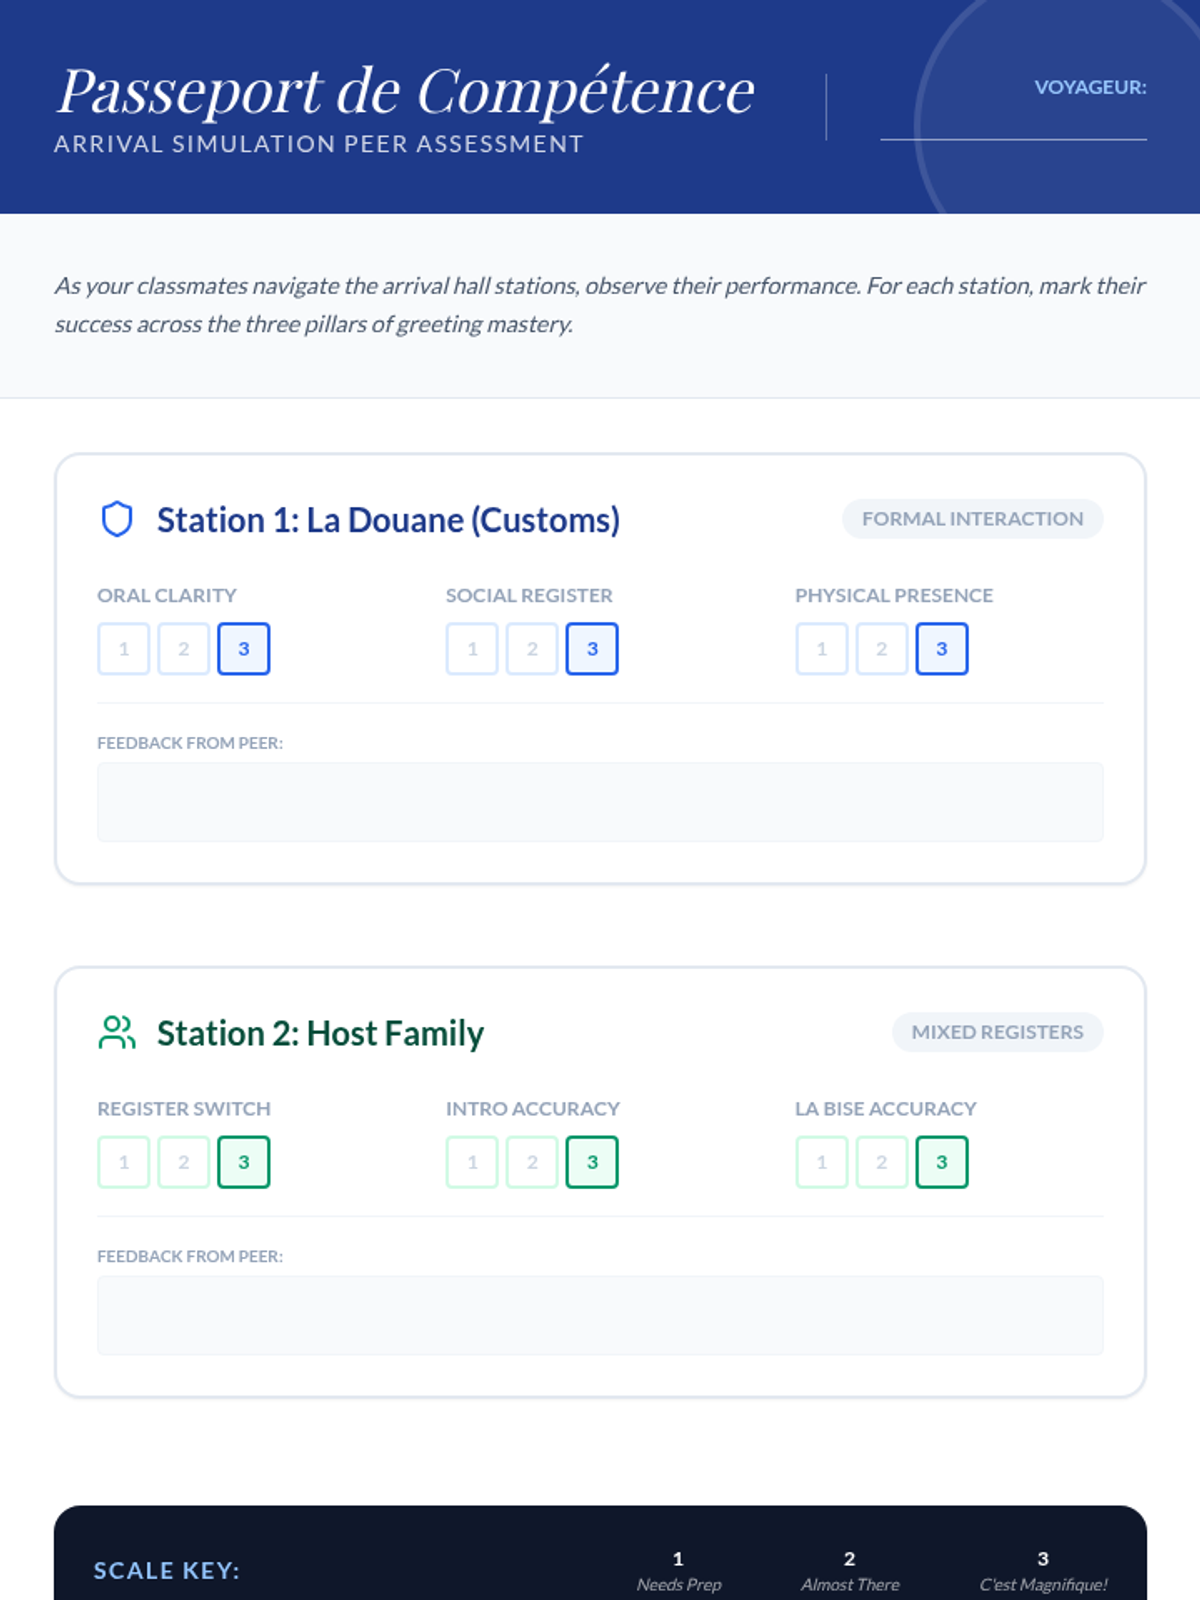
Task: Select score 3 for Oral Clarity
Action: pyautogui.click(x=244, y=649)
